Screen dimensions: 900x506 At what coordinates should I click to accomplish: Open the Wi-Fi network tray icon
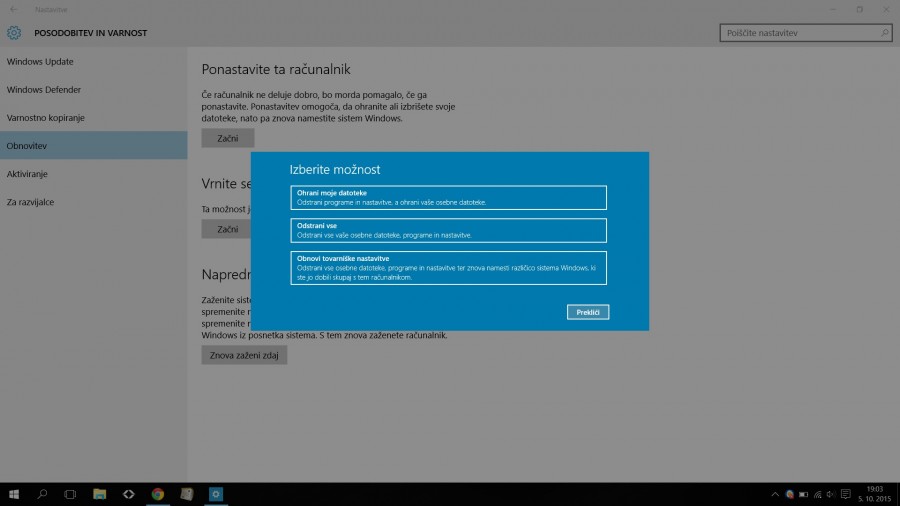coord(817,494)
